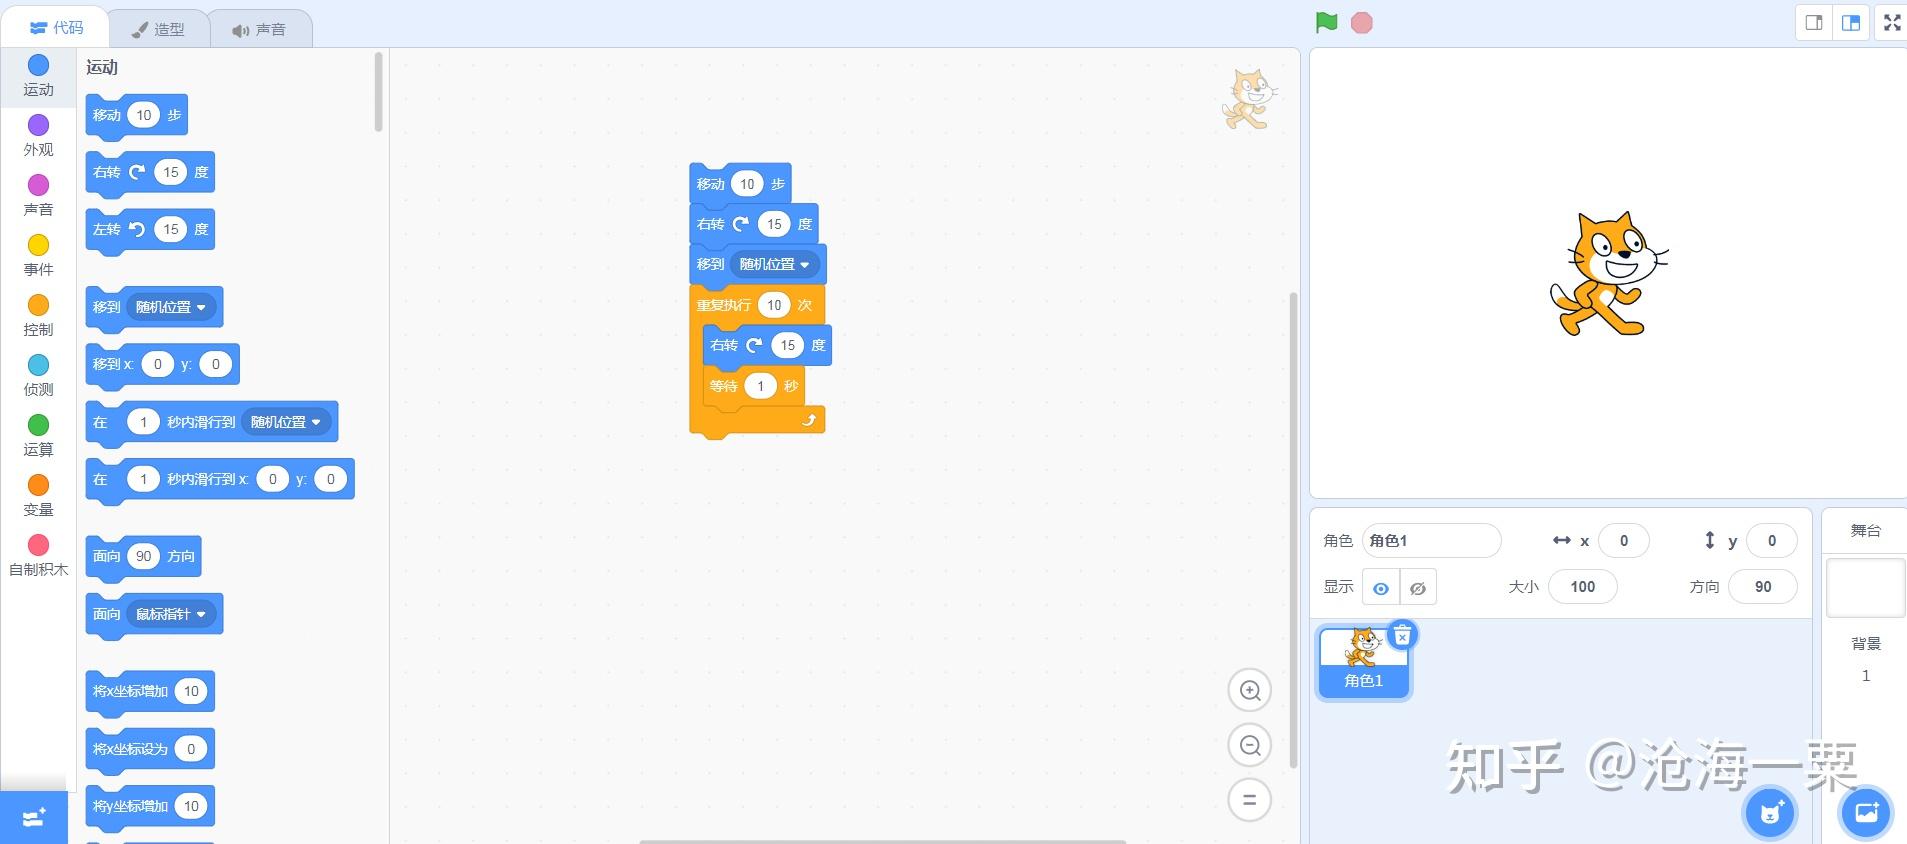Screen dimensions: 1907x844
Task: Click the red stop button
Action: 1361,22
